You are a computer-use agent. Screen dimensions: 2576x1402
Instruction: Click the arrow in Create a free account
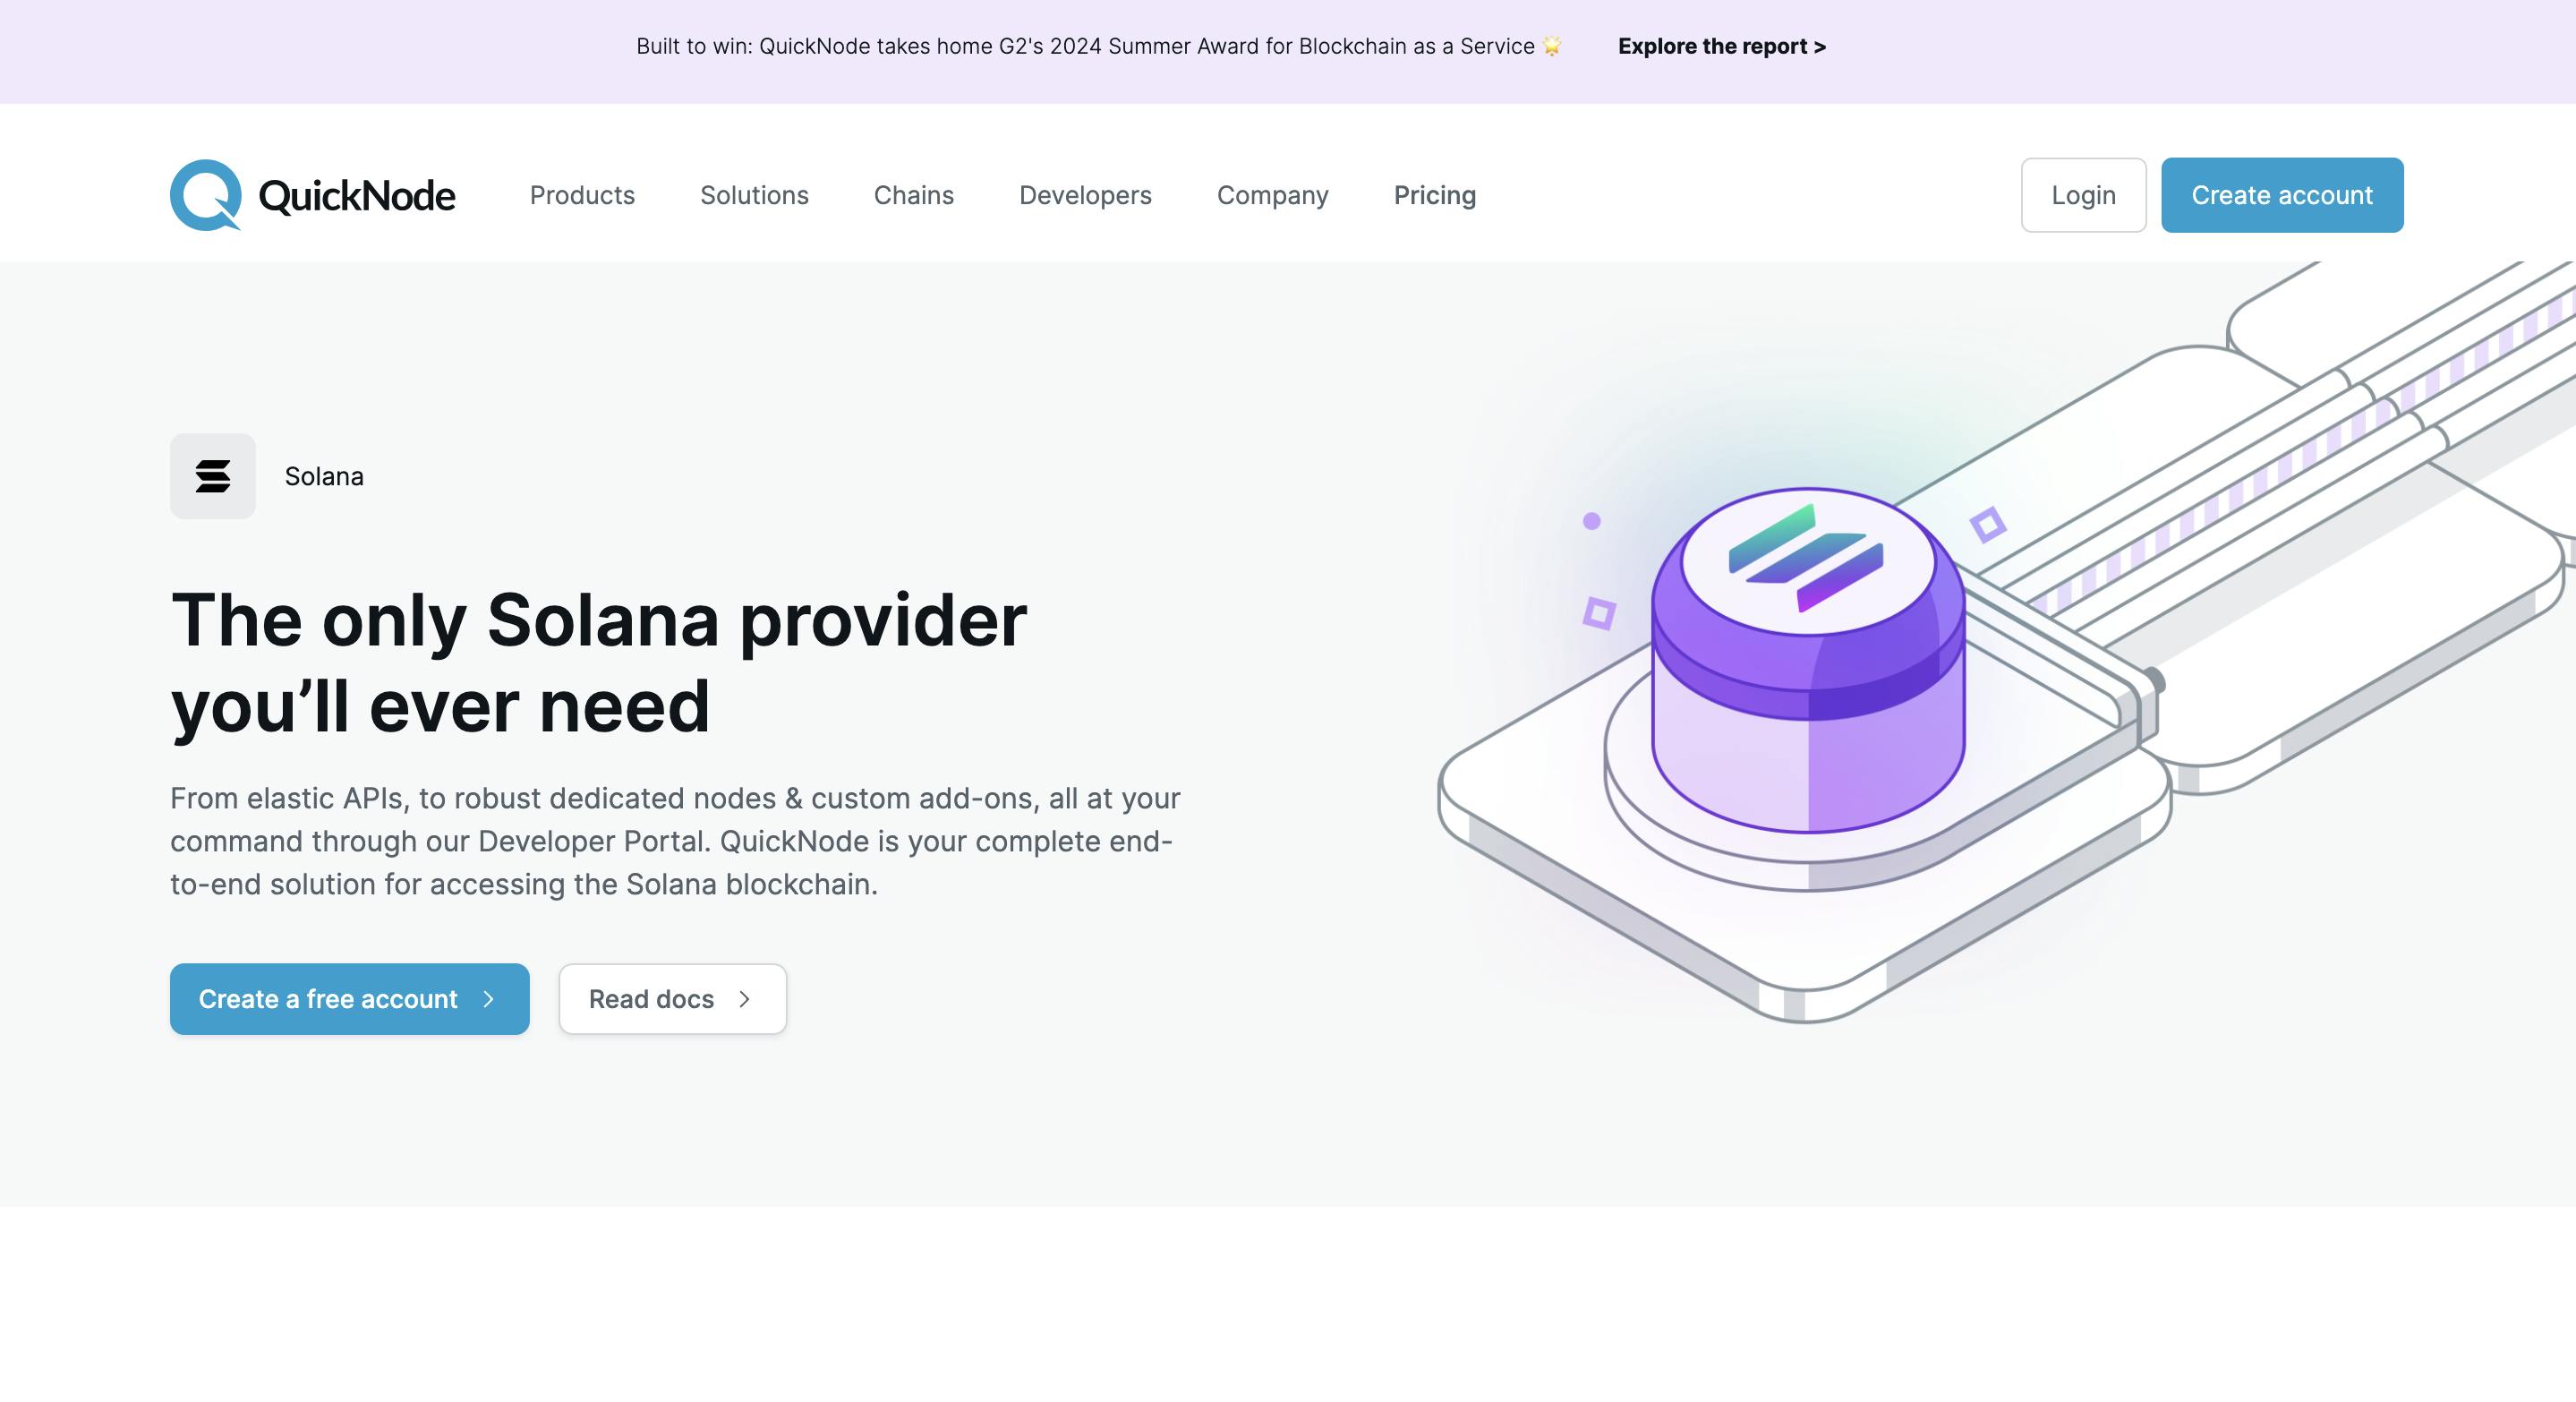pos(489,999)
